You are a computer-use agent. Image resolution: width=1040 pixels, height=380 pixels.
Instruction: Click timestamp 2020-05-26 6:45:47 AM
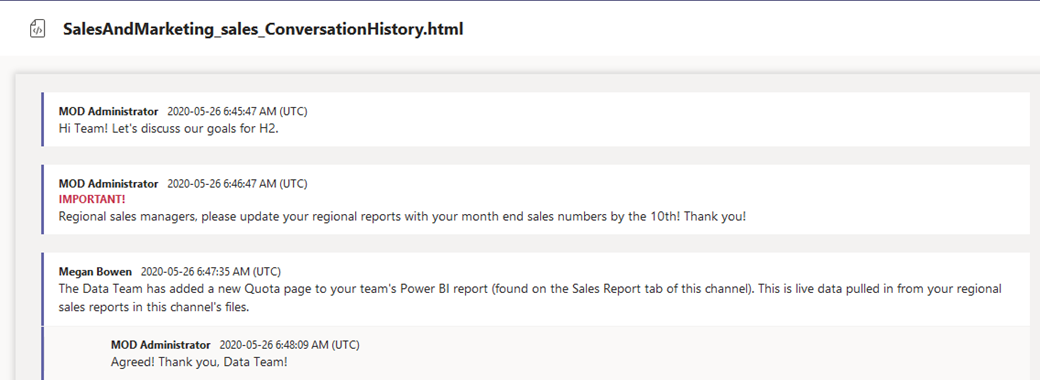237,111
